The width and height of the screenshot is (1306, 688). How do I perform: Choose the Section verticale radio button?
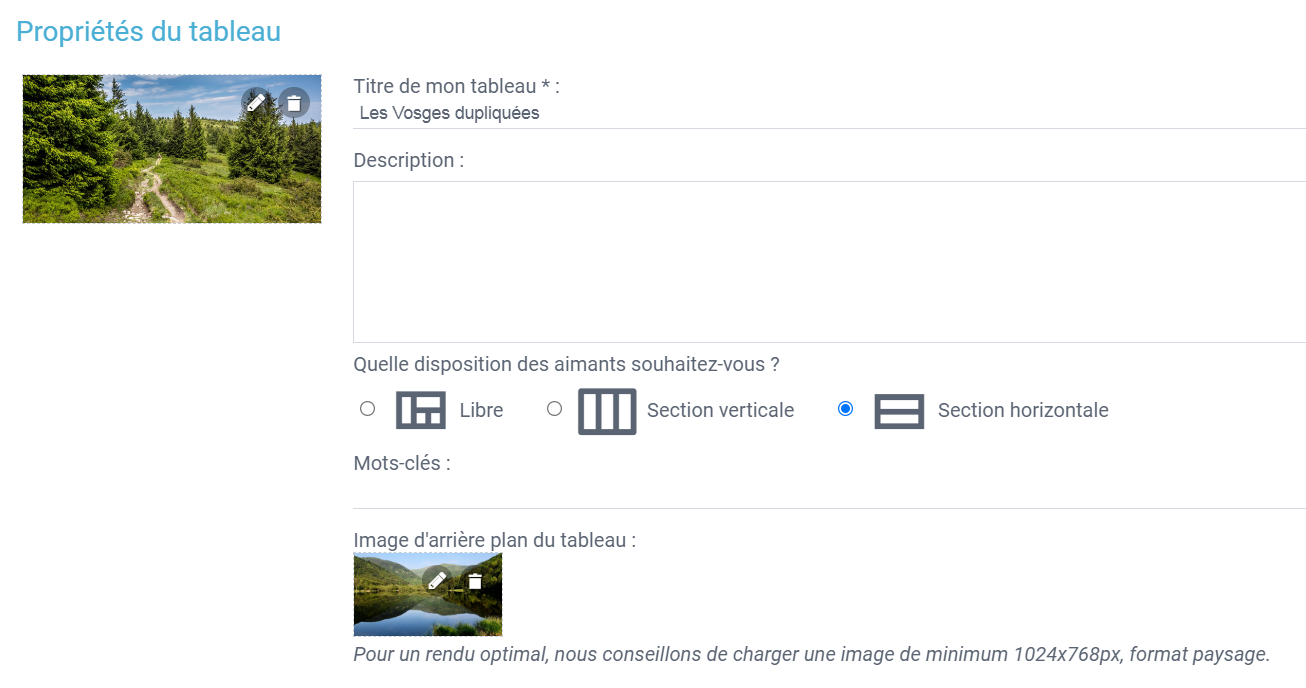coord(554,409)
